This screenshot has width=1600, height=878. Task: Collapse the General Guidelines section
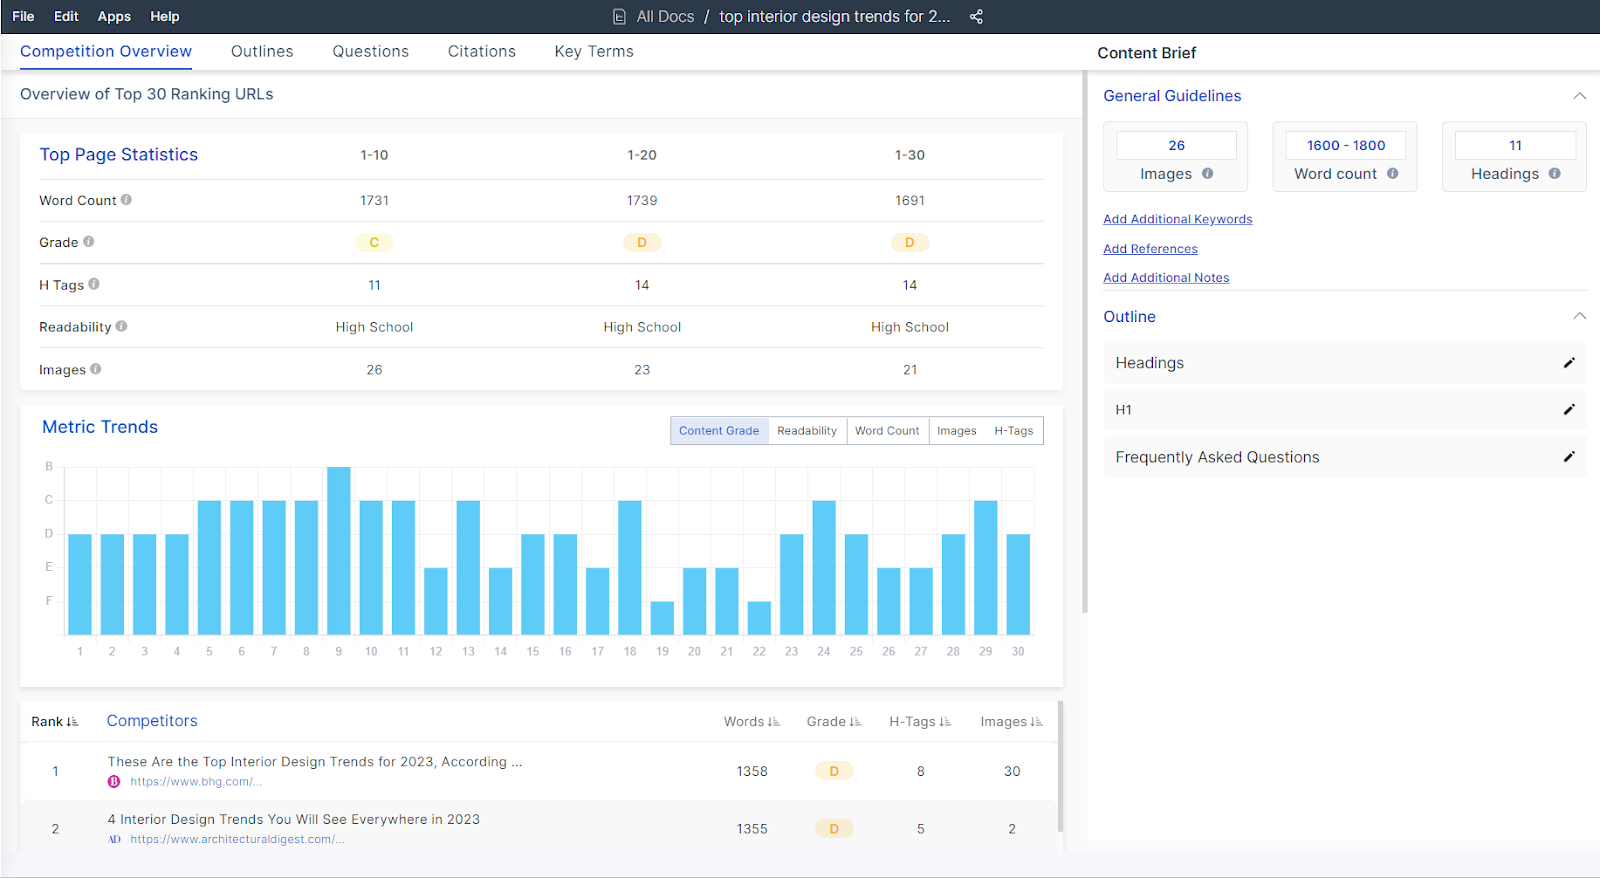point(1579,96)
